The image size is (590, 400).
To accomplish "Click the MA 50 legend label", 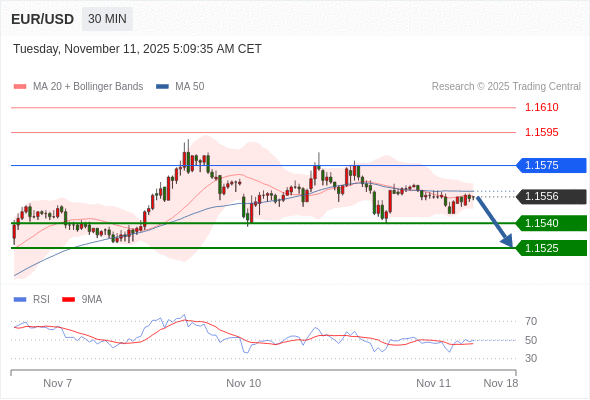I will coord(190,87).
